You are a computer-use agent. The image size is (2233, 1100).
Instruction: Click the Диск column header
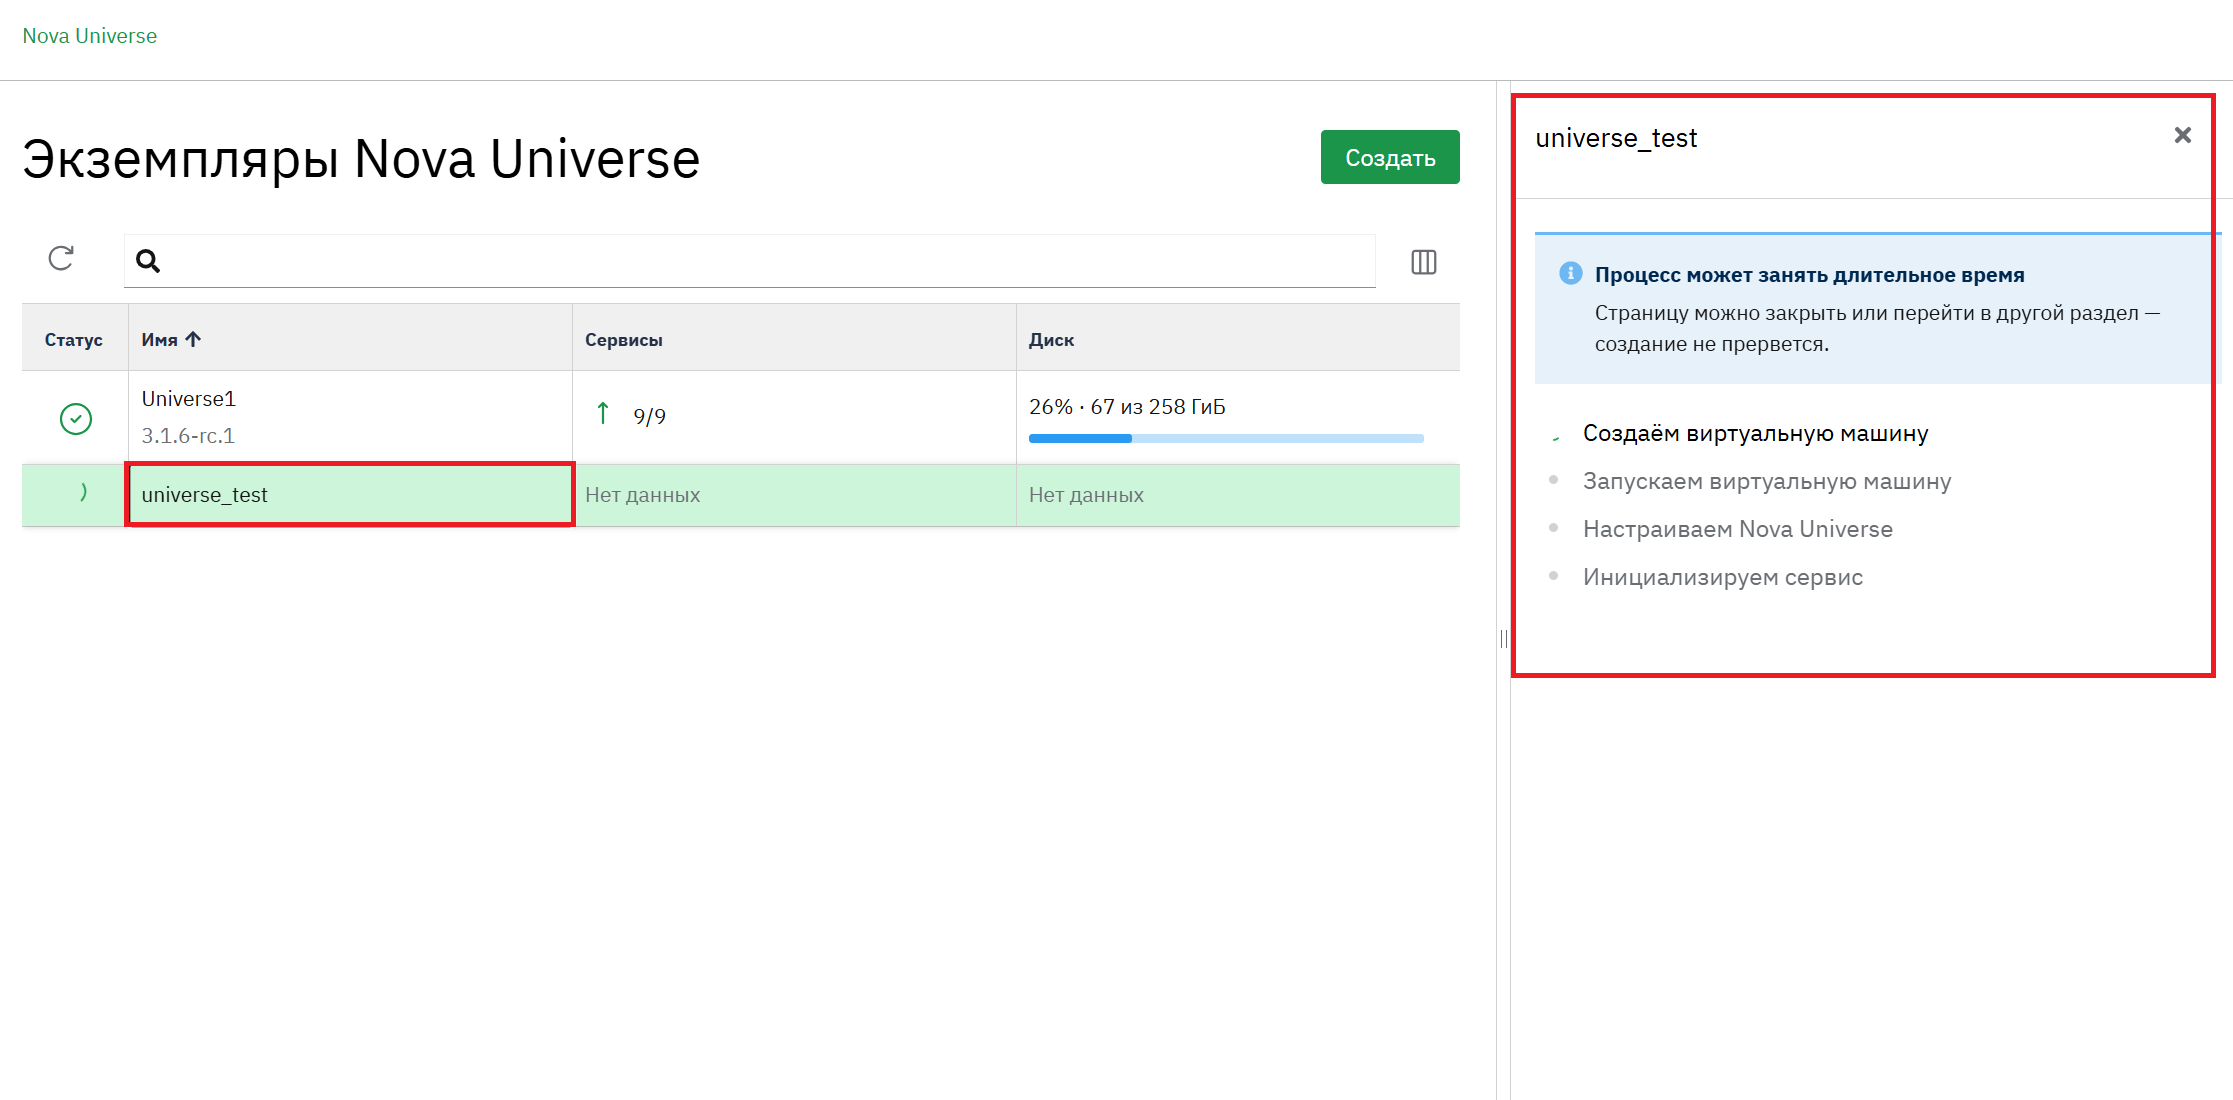point(1051,340)
